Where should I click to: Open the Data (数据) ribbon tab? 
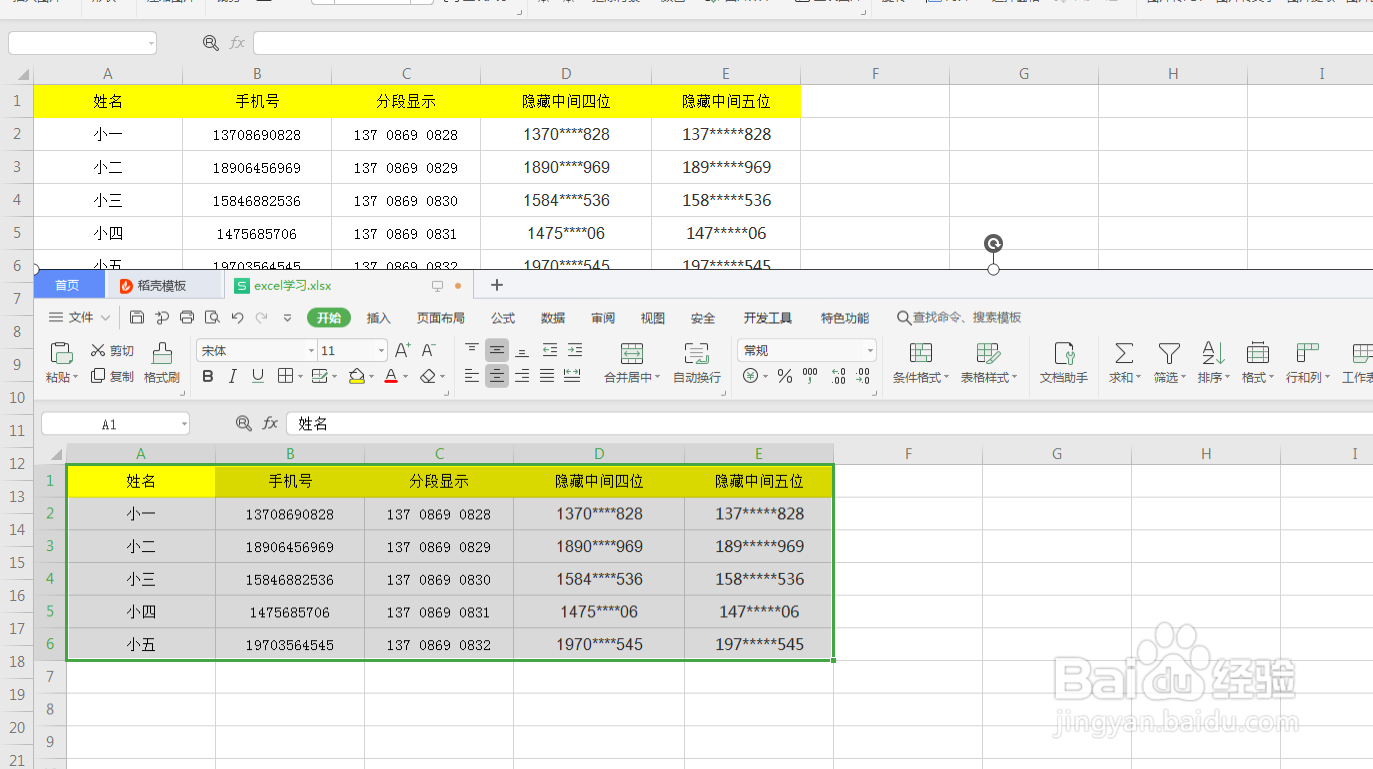(x=553, y=318)
